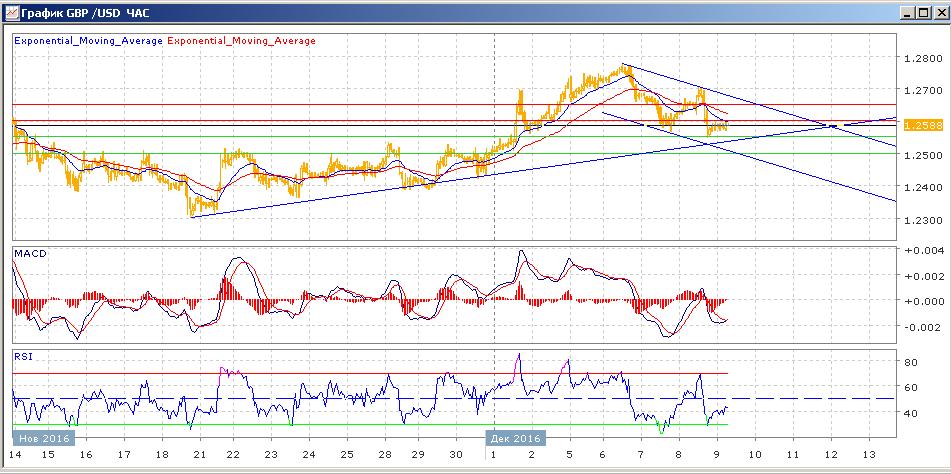Click the 1.2800 price axis label

[918, 59]
